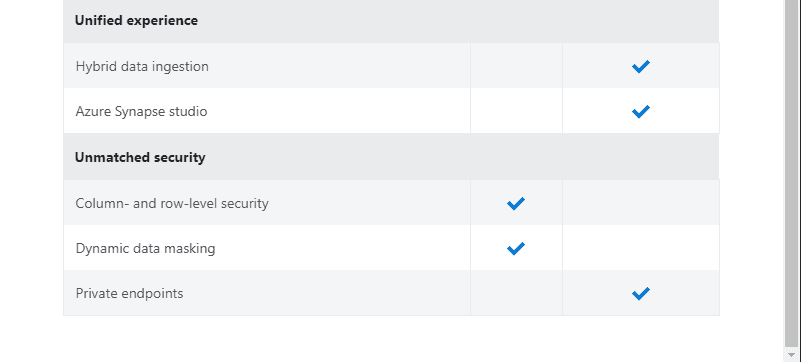
Task: Click the checkmark in the Hybrid data ingestion row
Action: 641,66
